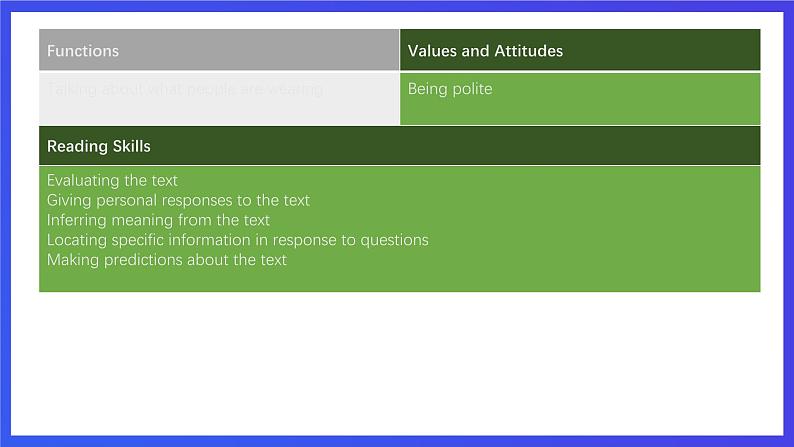The width and height of the screenshot is (794, 447).
Task: Select the Reading Skills header bar
Action: [400, 146]
